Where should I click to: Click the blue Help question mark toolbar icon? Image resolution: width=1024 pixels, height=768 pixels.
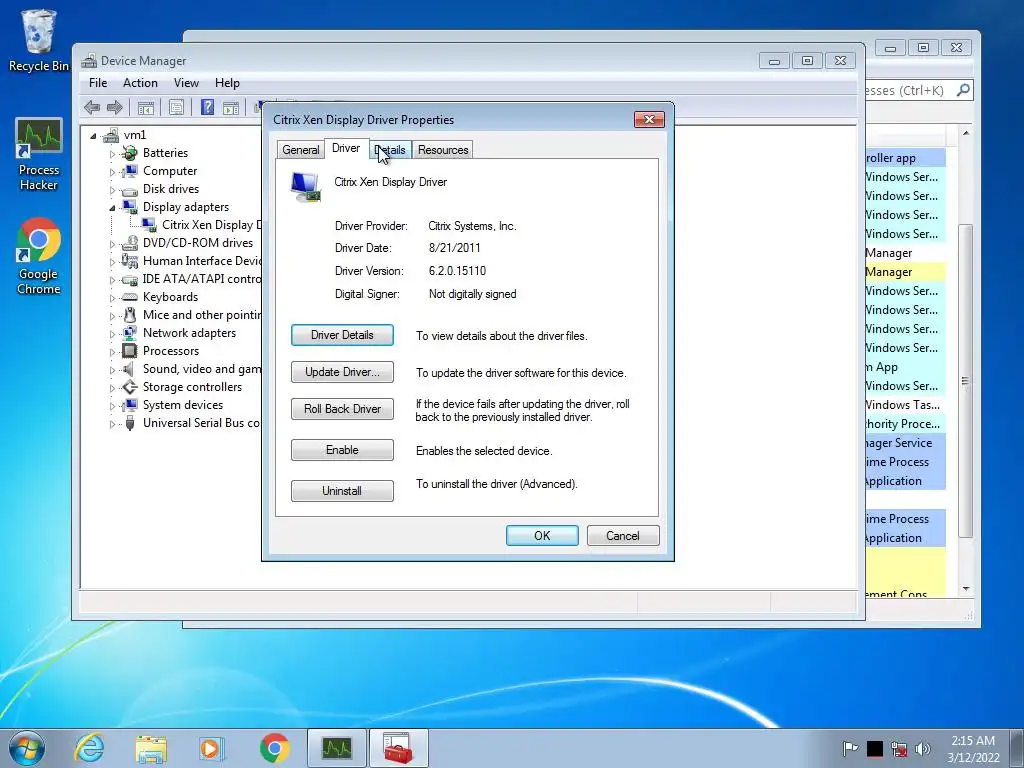click(x=207, y=107)
